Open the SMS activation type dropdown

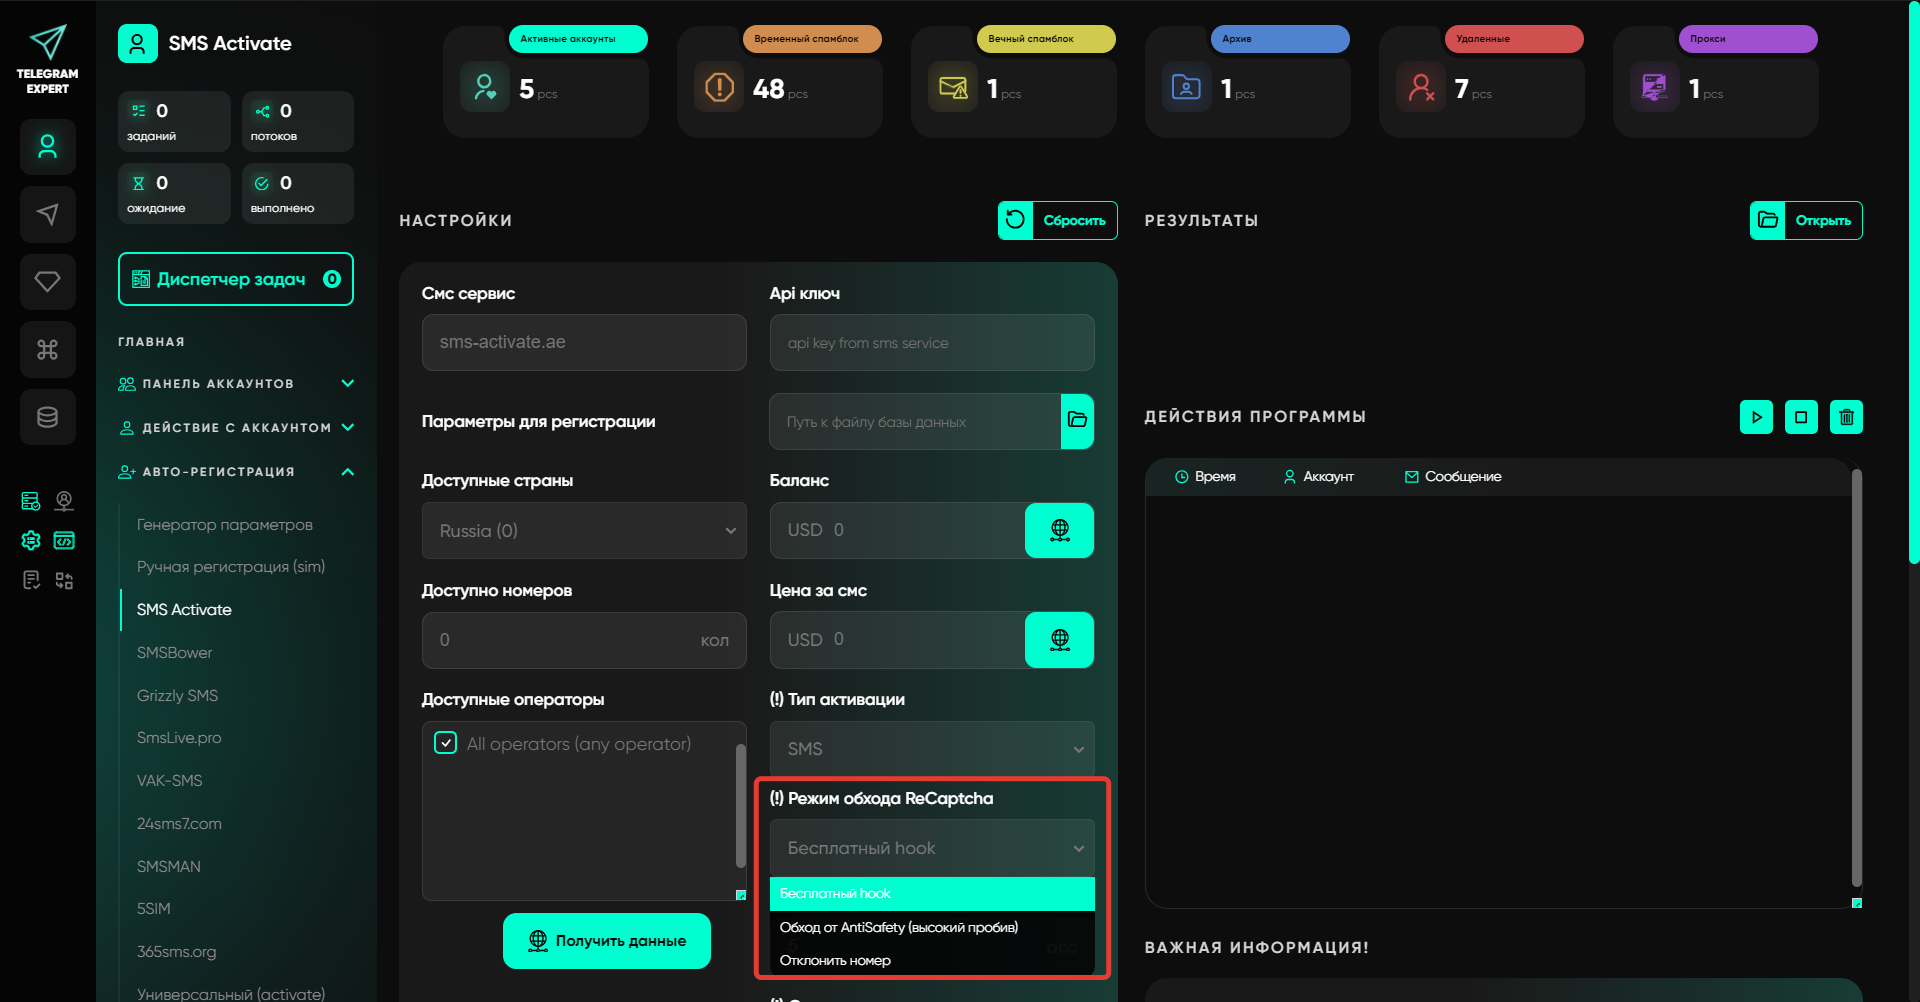click(931, 749)
